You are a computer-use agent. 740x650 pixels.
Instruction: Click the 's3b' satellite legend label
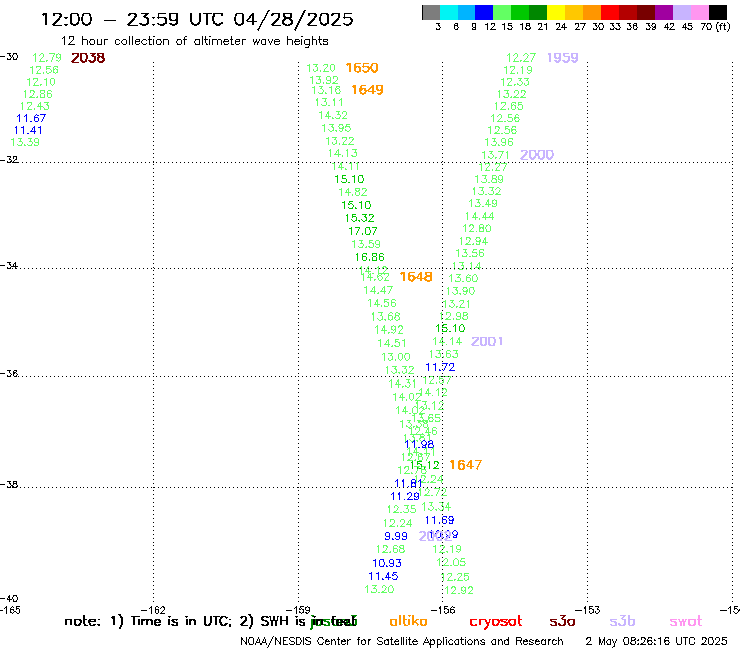622,621
